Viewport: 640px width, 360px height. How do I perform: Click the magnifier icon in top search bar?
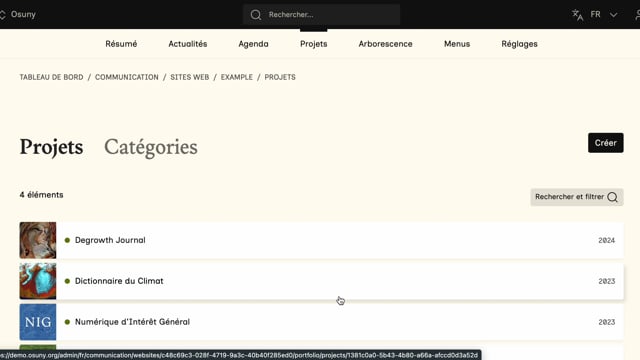point(256,15)
